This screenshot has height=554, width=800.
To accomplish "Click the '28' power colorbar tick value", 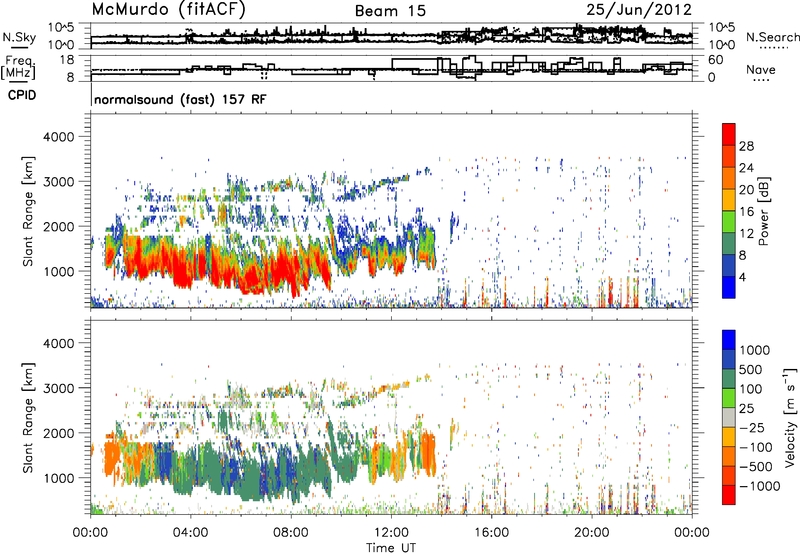I will click(746, 146).
